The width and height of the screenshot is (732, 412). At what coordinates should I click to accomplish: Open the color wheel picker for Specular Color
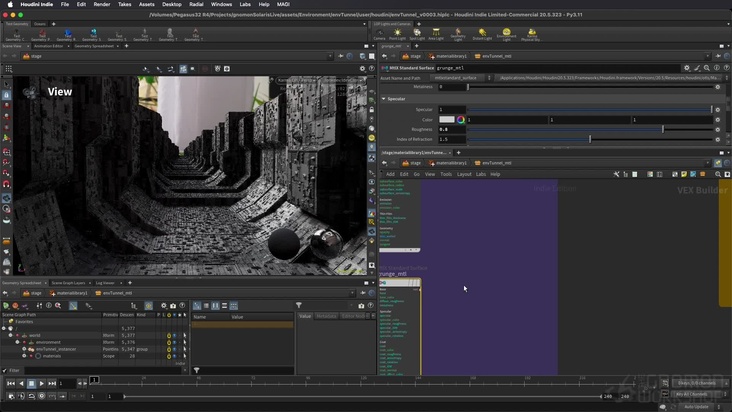coord(460,119)
